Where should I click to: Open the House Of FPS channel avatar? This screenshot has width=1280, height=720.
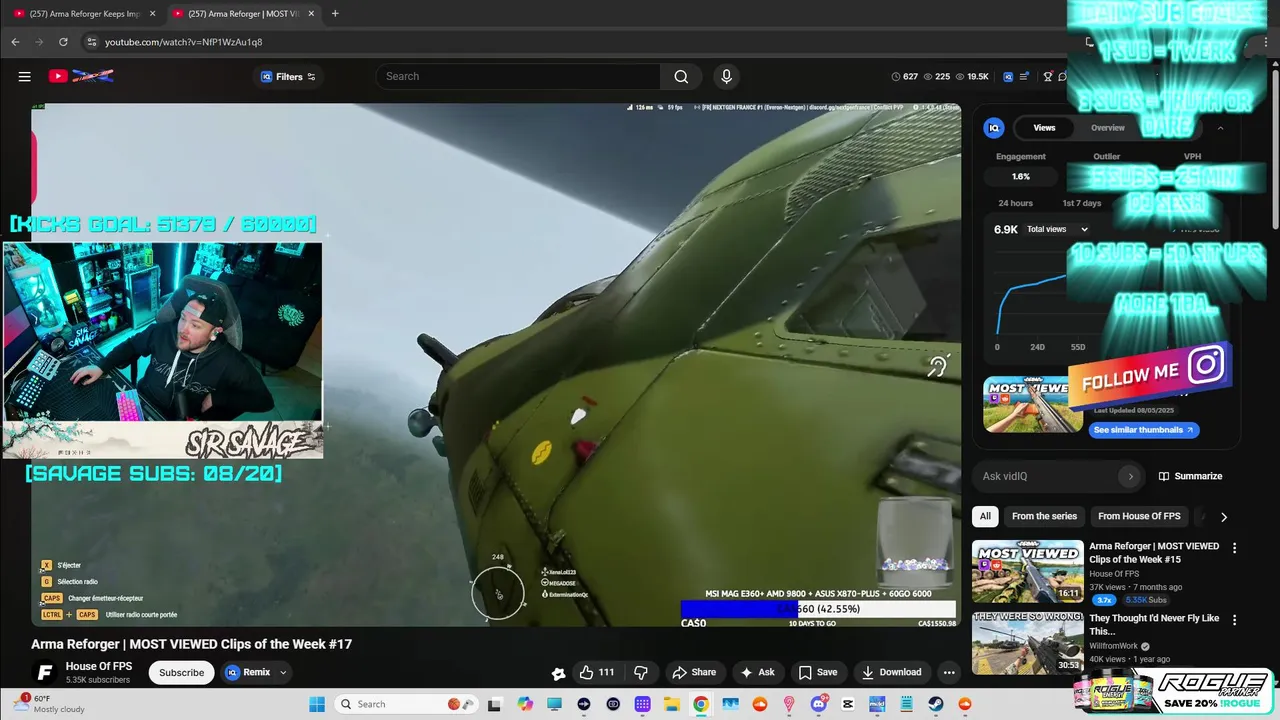click(43, 672)
